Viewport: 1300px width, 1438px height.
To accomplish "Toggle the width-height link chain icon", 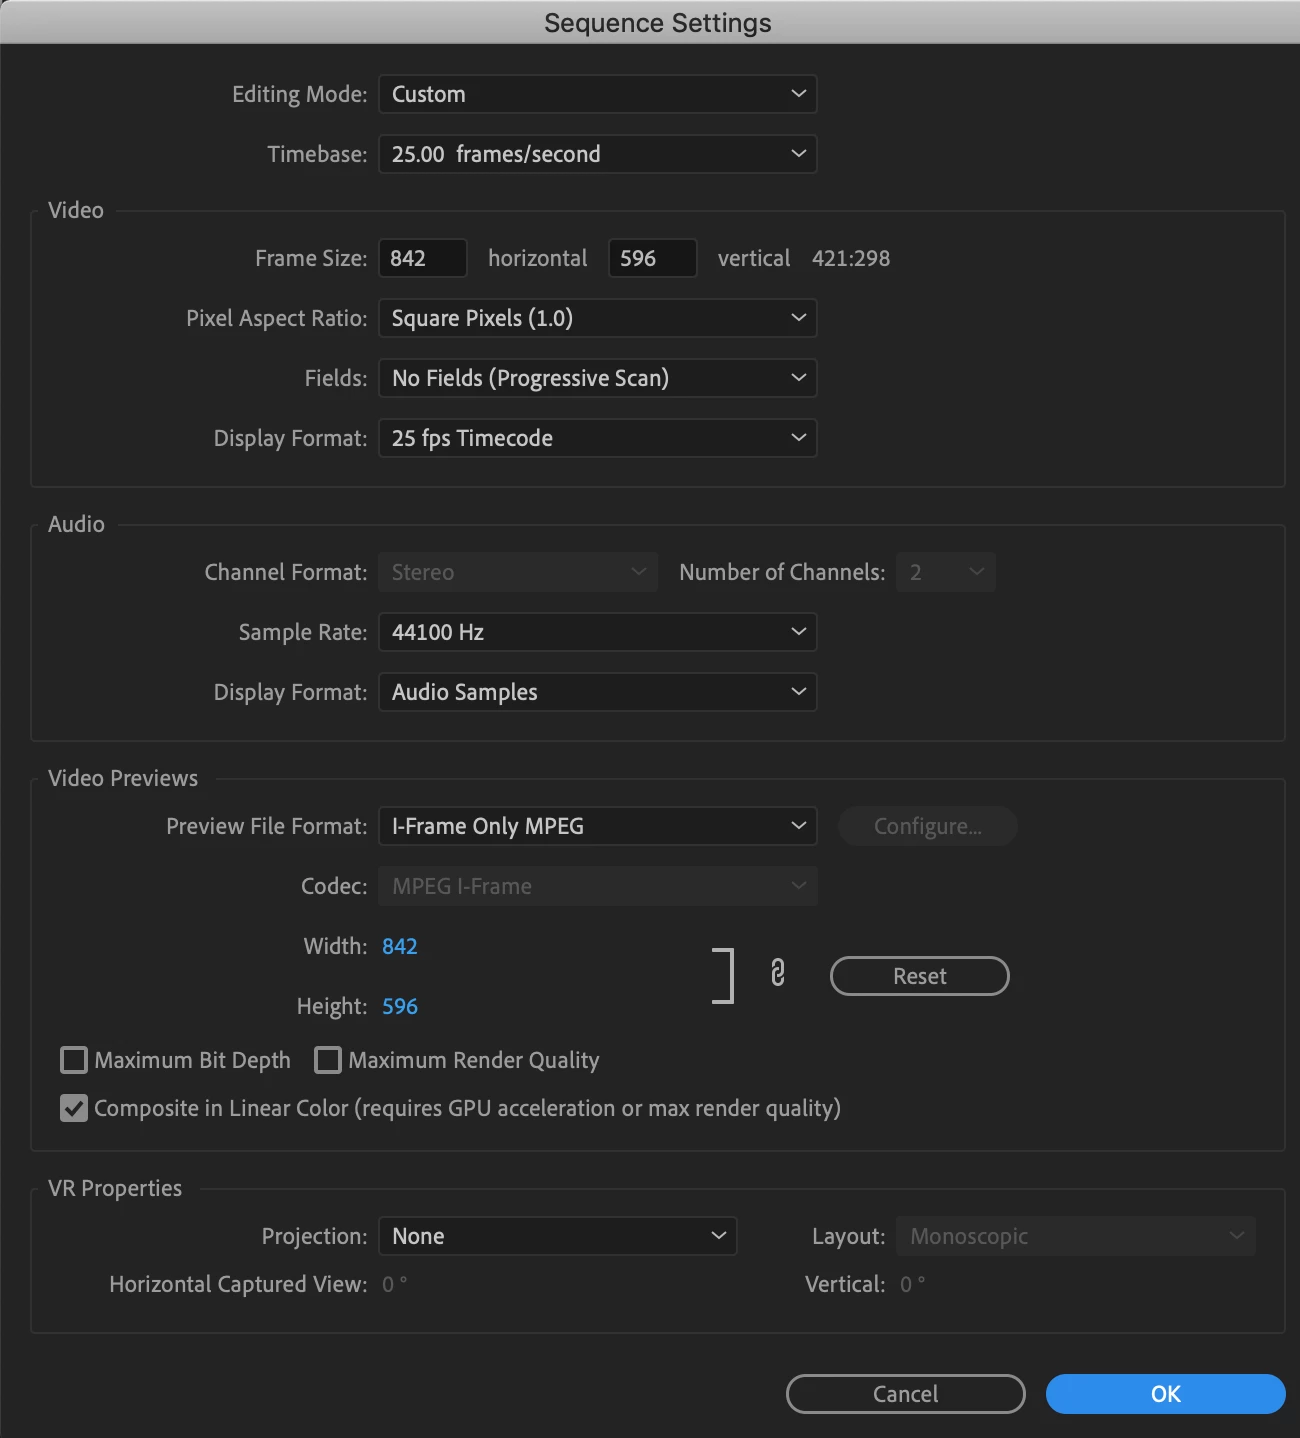I will point(778,973).
